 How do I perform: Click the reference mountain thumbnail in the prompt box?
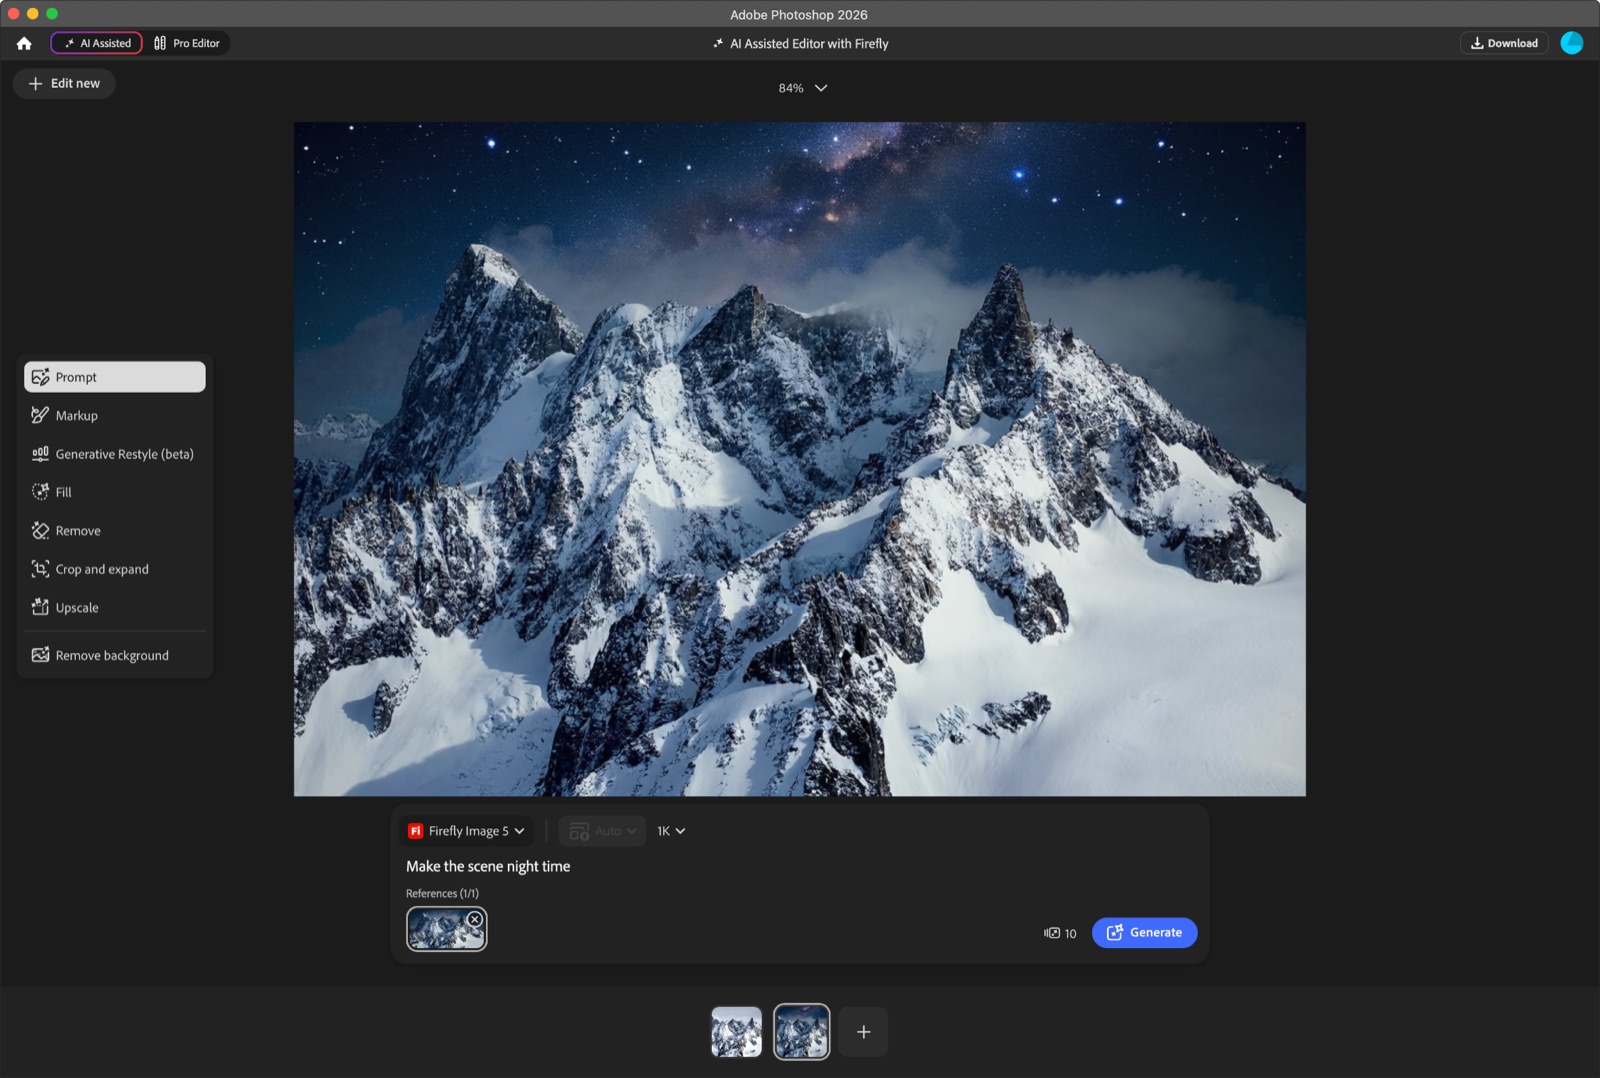tap(446, 929)
